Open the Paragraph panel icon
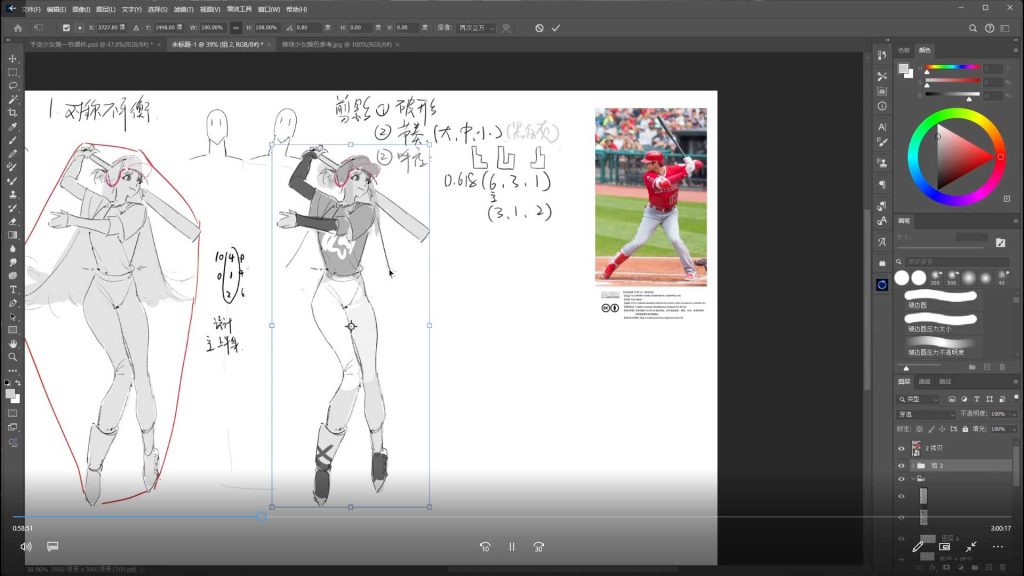This screenshot has width=1024, height=576. (x=882, y=185)
